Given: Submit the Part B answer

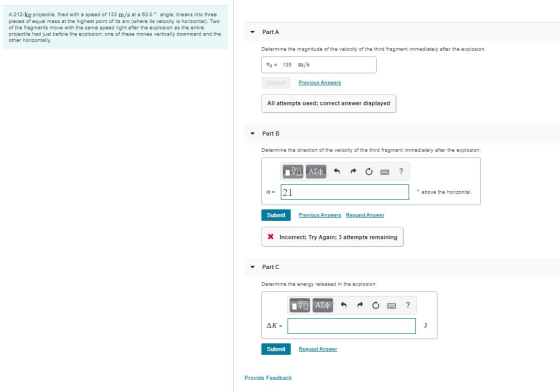Looking at the screenshot, I should [276, 215].
